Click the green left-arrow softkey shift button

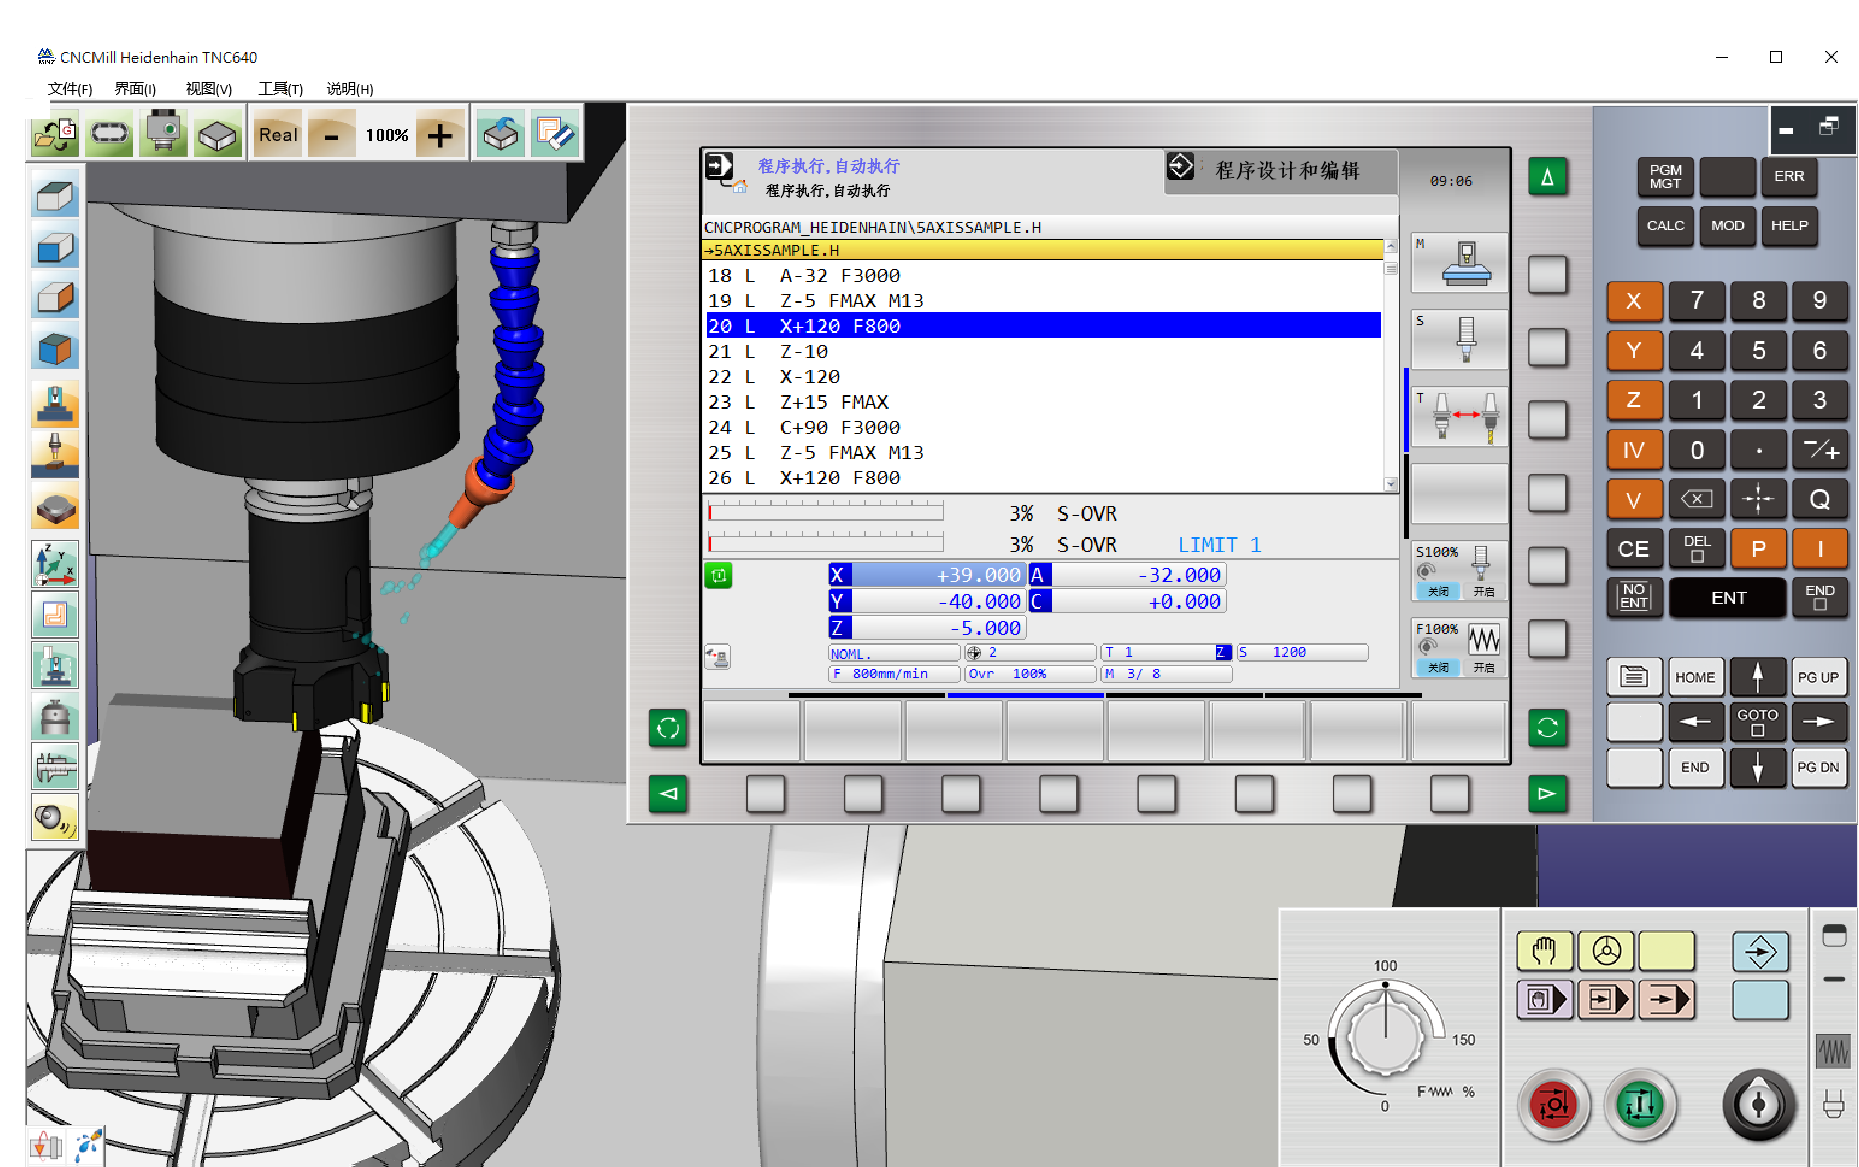tap(668, 794)
